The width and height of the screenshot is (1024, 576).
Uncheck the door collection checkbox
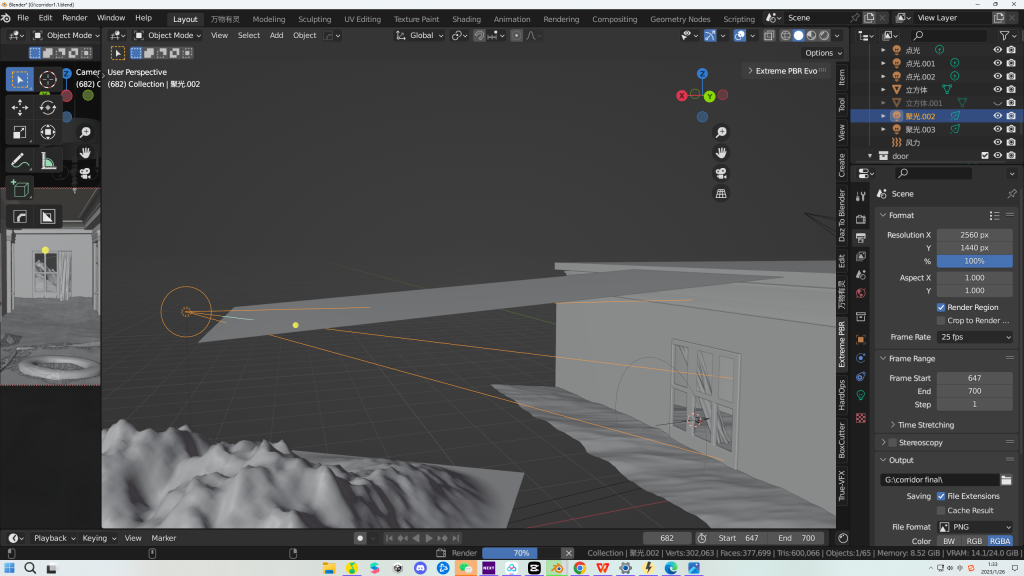click(985, 156)
